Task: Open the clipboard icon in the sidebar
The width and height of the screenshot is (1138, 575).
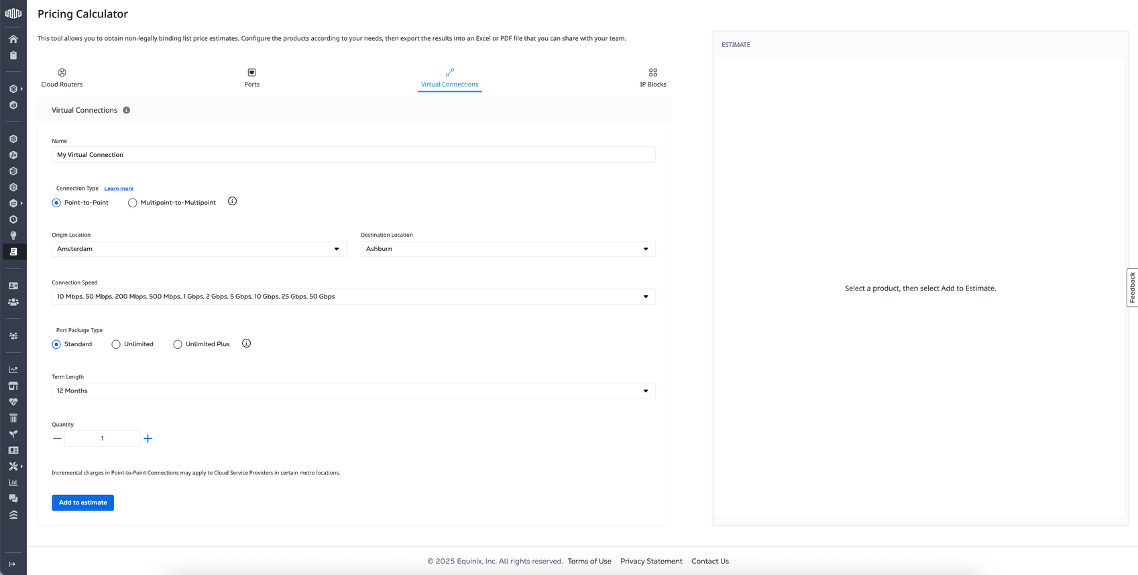Action: click(13, 55)
